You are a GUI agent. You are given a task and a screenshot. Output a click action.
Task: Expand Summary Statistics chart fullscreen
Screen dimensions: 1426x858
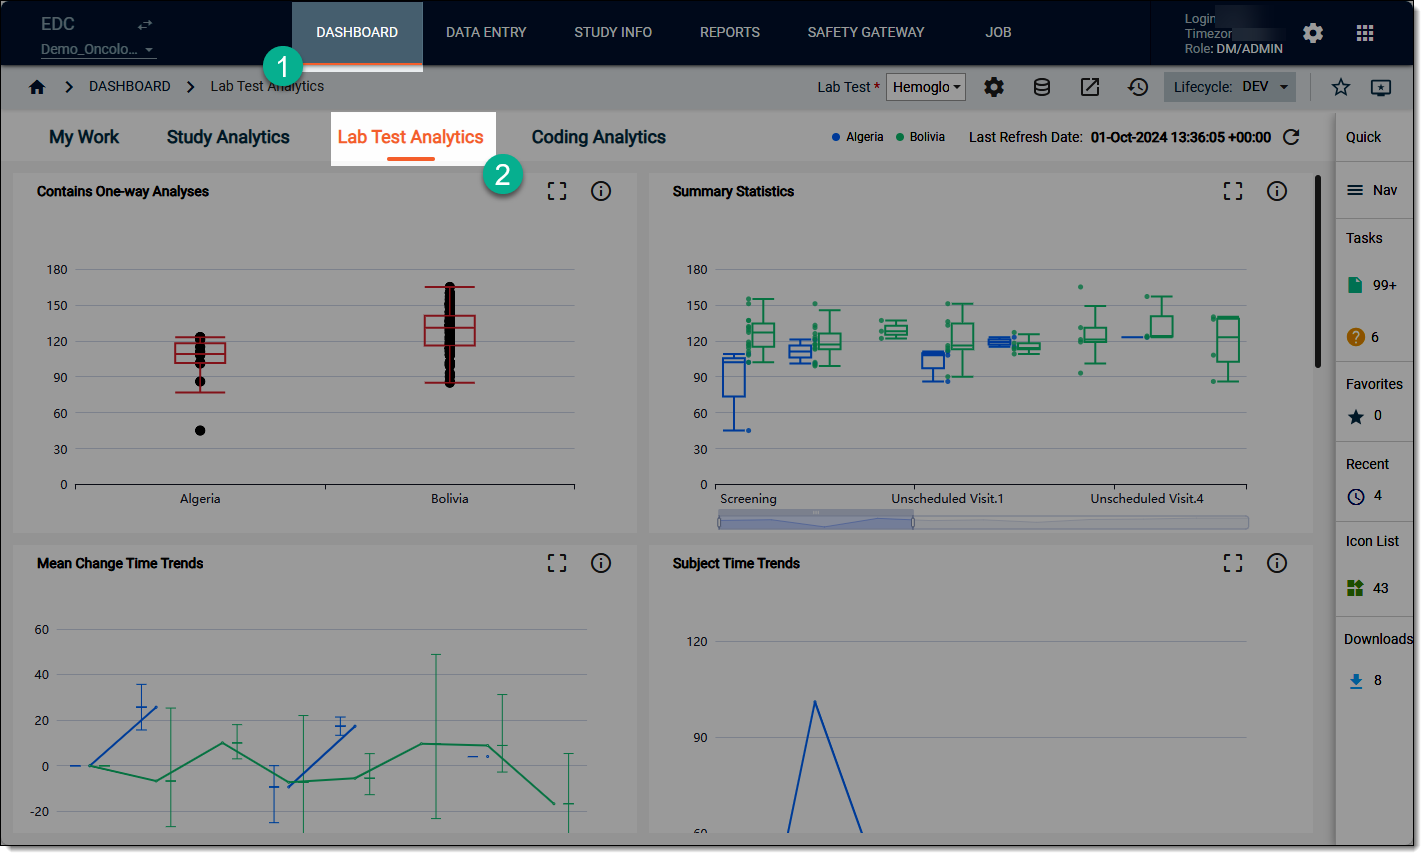pyautogui.click(x=1233, y=191)
